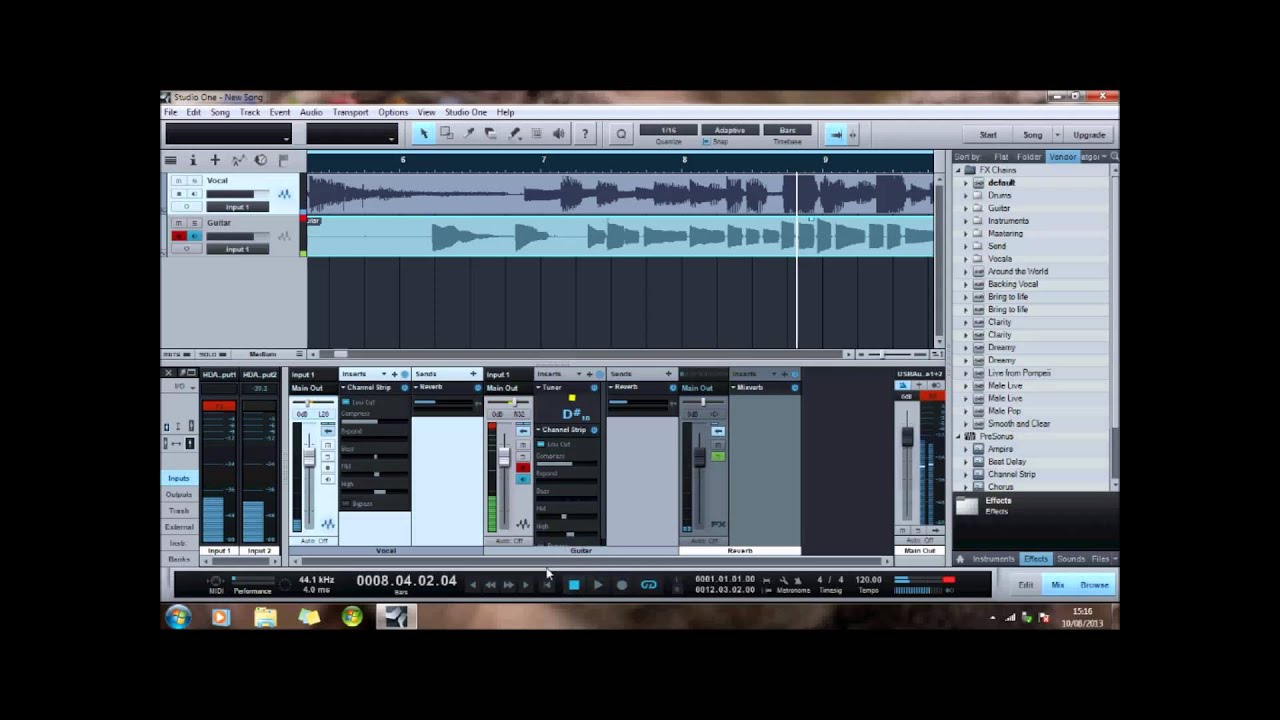
Task: Click the record button in transport
Action: click(x=621, y=585)
